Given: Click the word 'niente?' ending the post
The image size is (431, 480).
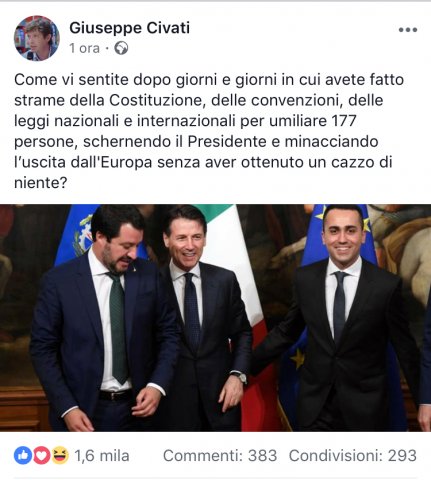Looking at the screenshot, I should [x=41, y=183].
